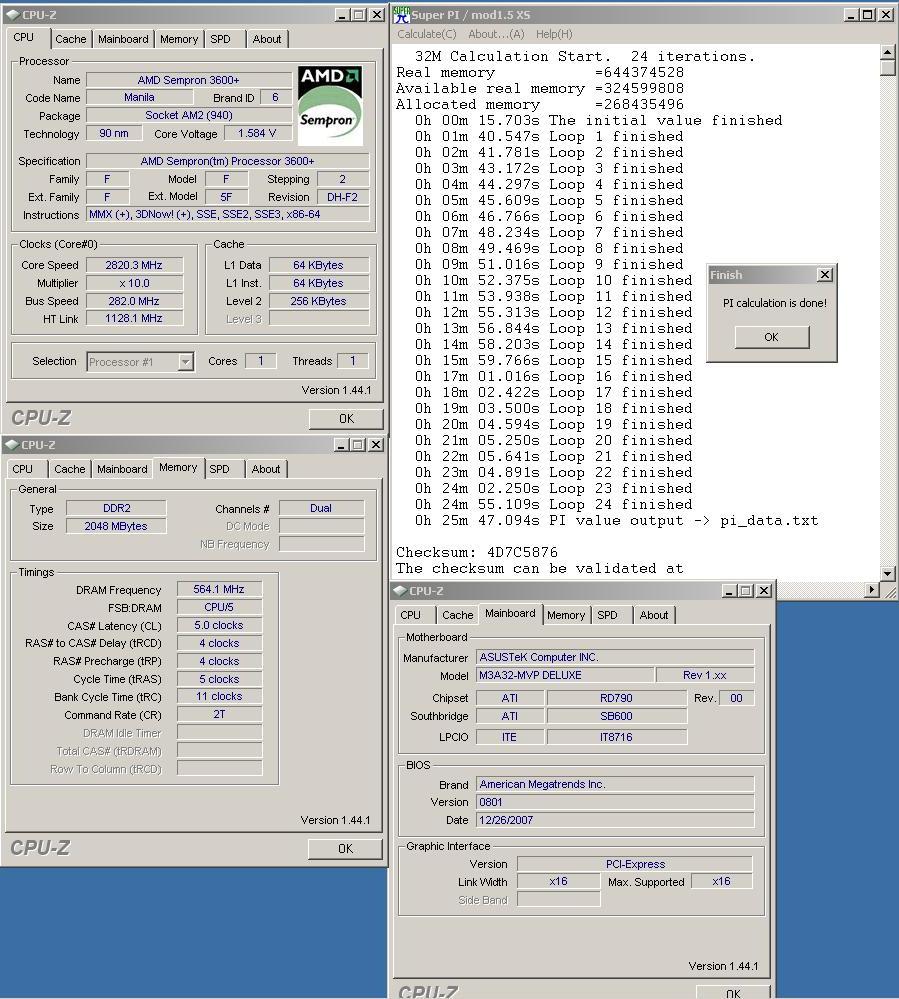Click the top CPU-Z window title icon
This screenshot has height=999, width=899.
tap(12, 14)
